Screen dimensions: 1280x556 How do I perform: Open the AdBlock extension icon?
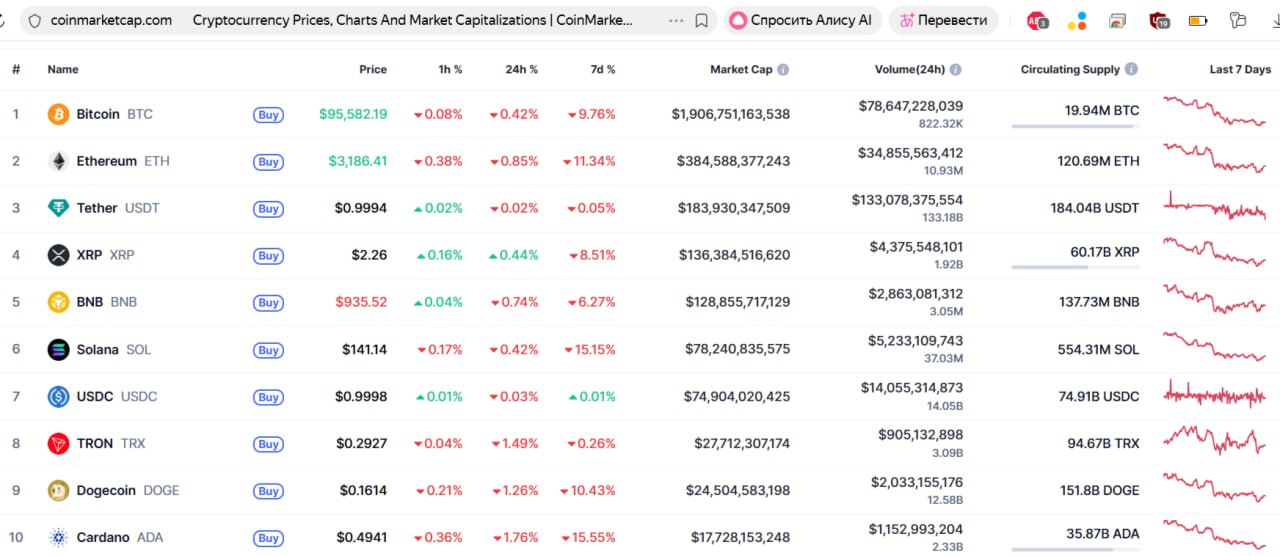tap(1037, 20)
